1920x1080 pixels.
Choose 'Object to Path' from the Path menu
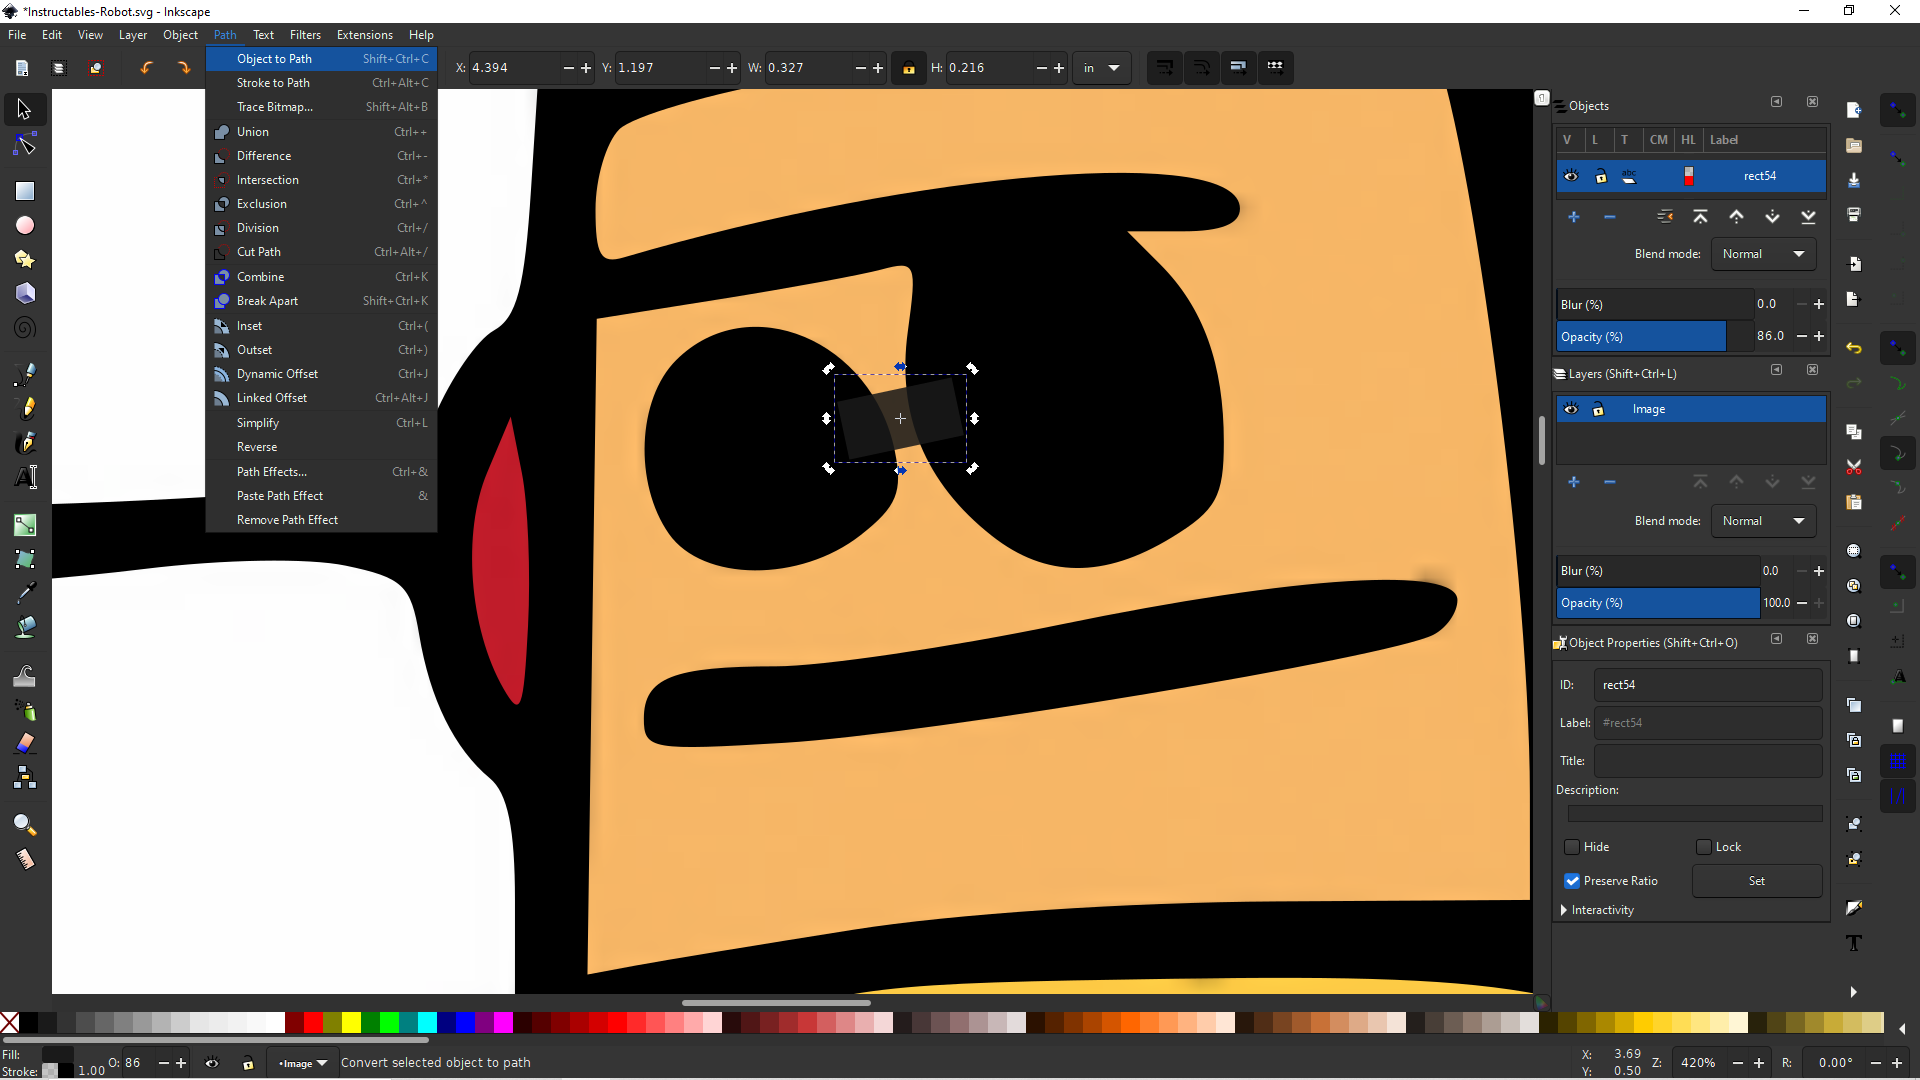(x=275, y=58)
